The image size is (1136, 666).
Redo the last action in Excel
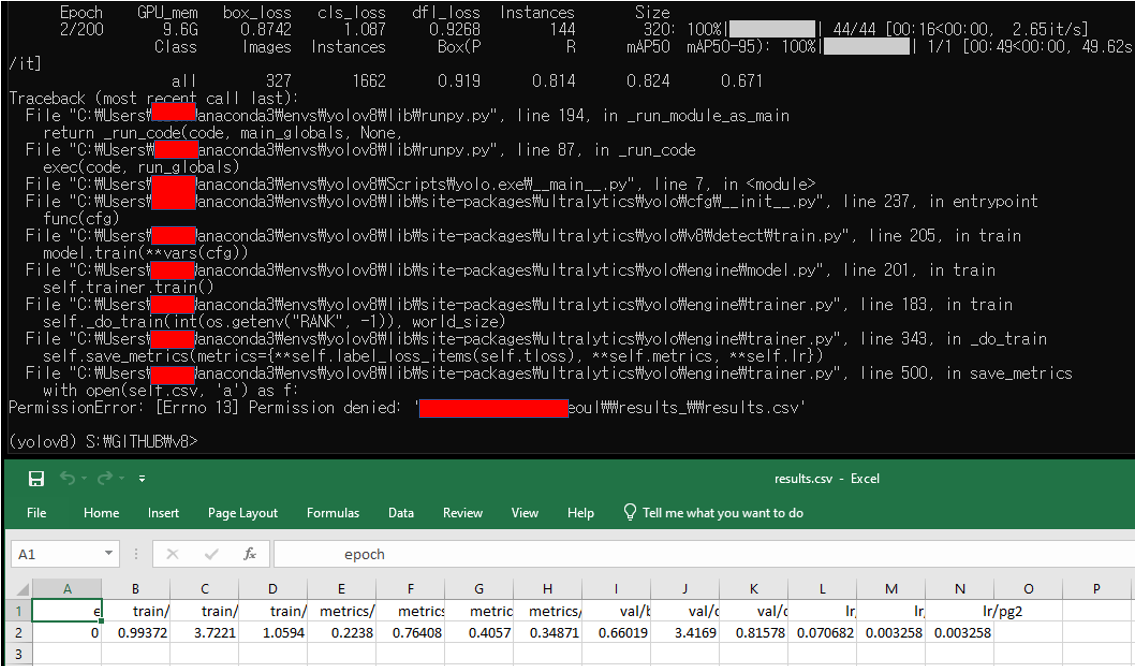[x=104, y=478]
